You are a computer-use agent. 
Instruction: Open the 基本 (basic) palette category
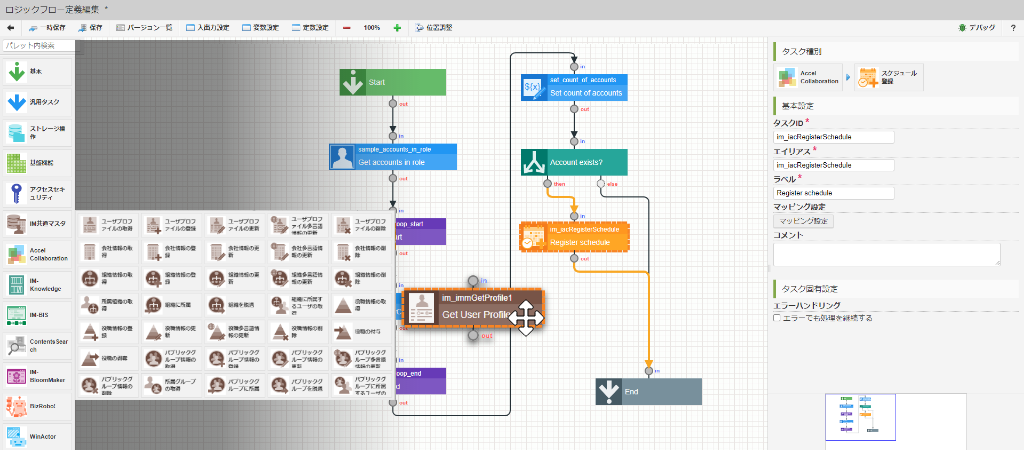pyautogui.click(x=37, y=71)
